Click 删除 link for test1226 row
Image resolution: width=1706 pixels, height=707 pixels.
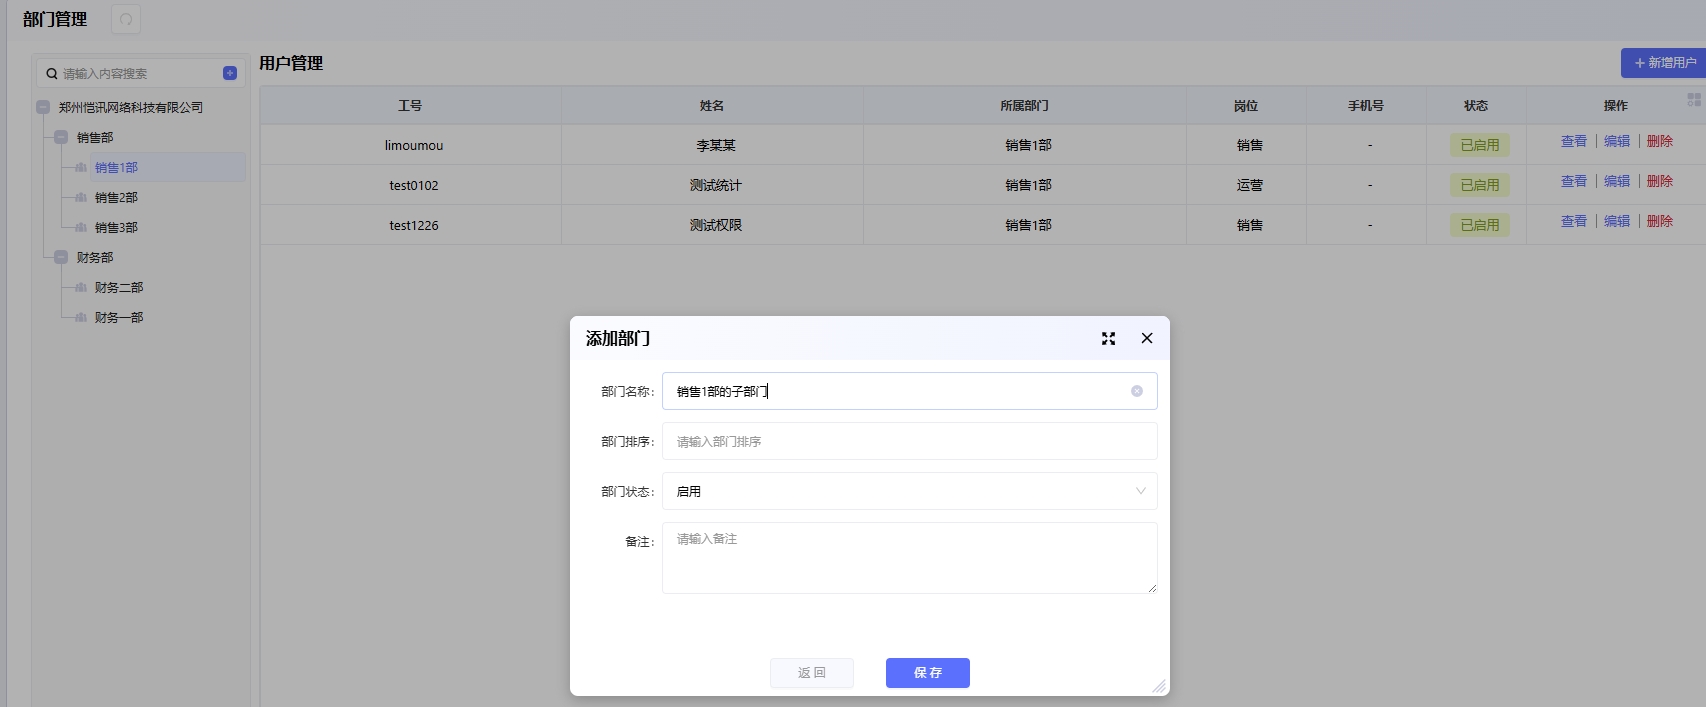point(1659,222)
